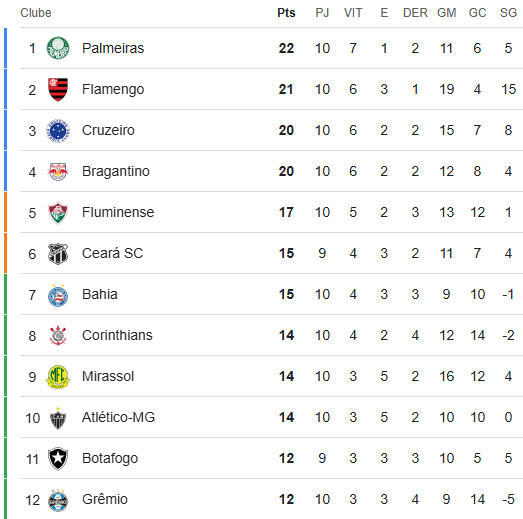Select the GM column header
The height and width of the screenshot is (519, 523).
[x=447, y=13]
